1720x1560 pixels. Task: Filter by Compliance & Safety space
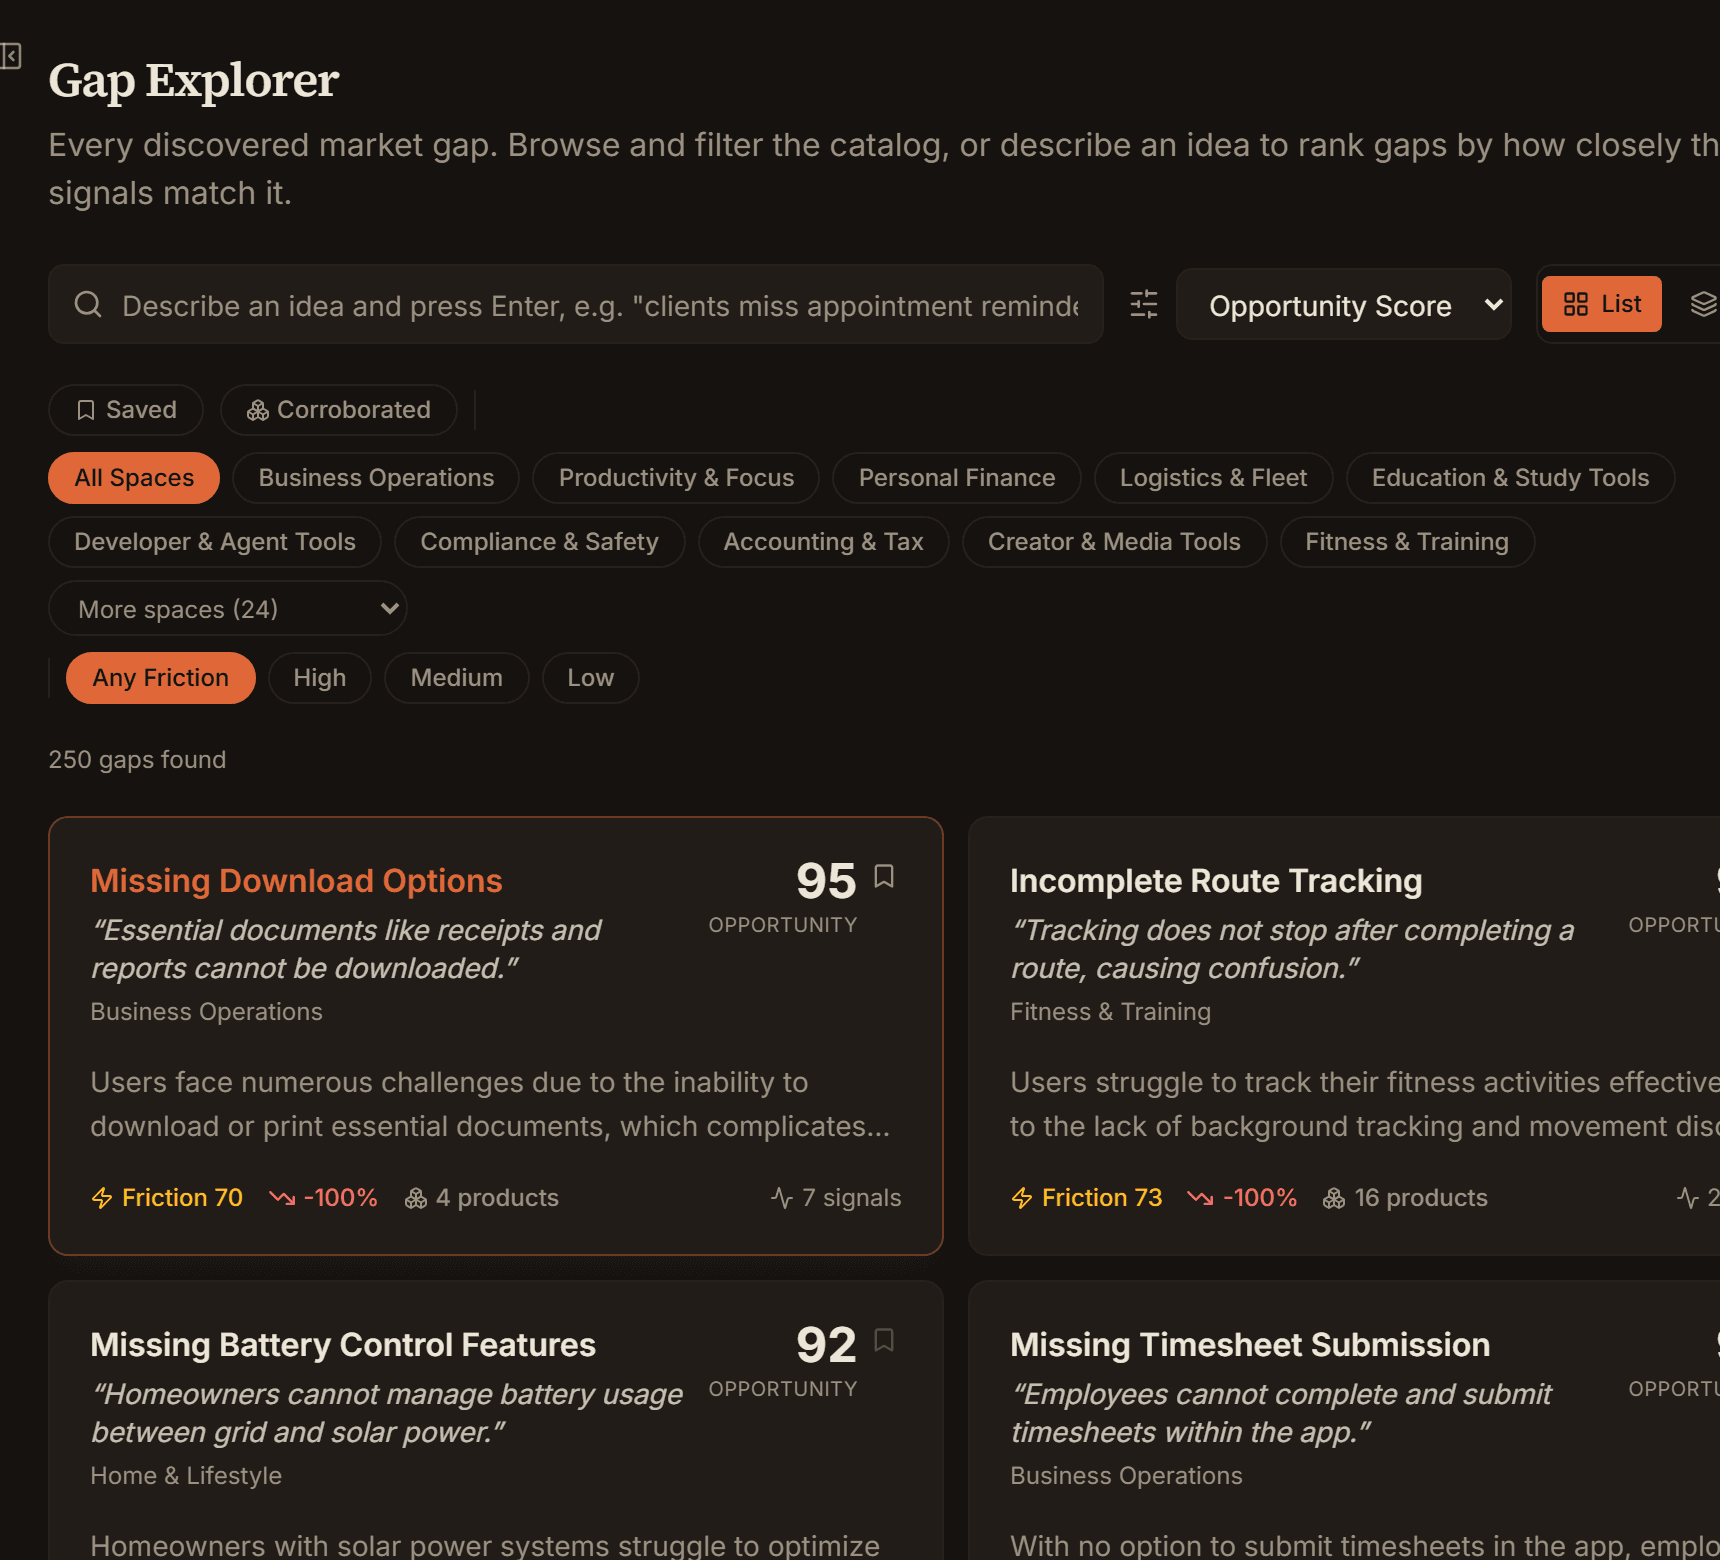click(x=540, y=542)
